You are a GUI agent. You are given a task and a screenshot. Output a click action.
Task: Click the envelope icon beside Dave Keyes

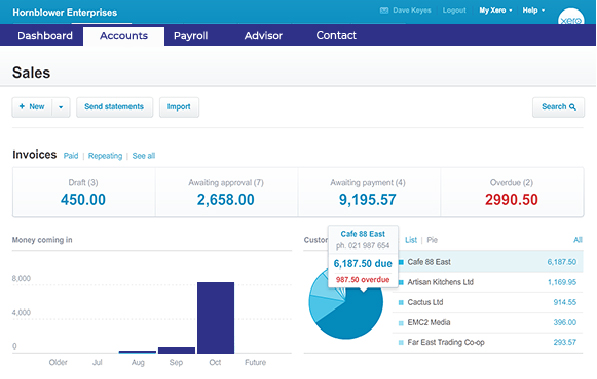pyautogui.click(x=384, y=11)
